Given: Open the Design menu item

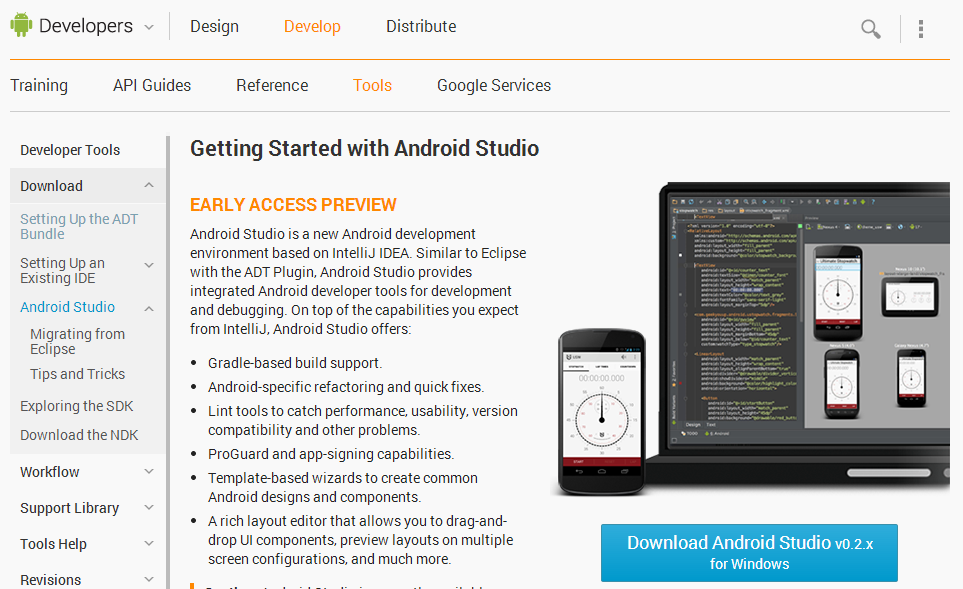Looking at the screenshot, I should point(214,26).
